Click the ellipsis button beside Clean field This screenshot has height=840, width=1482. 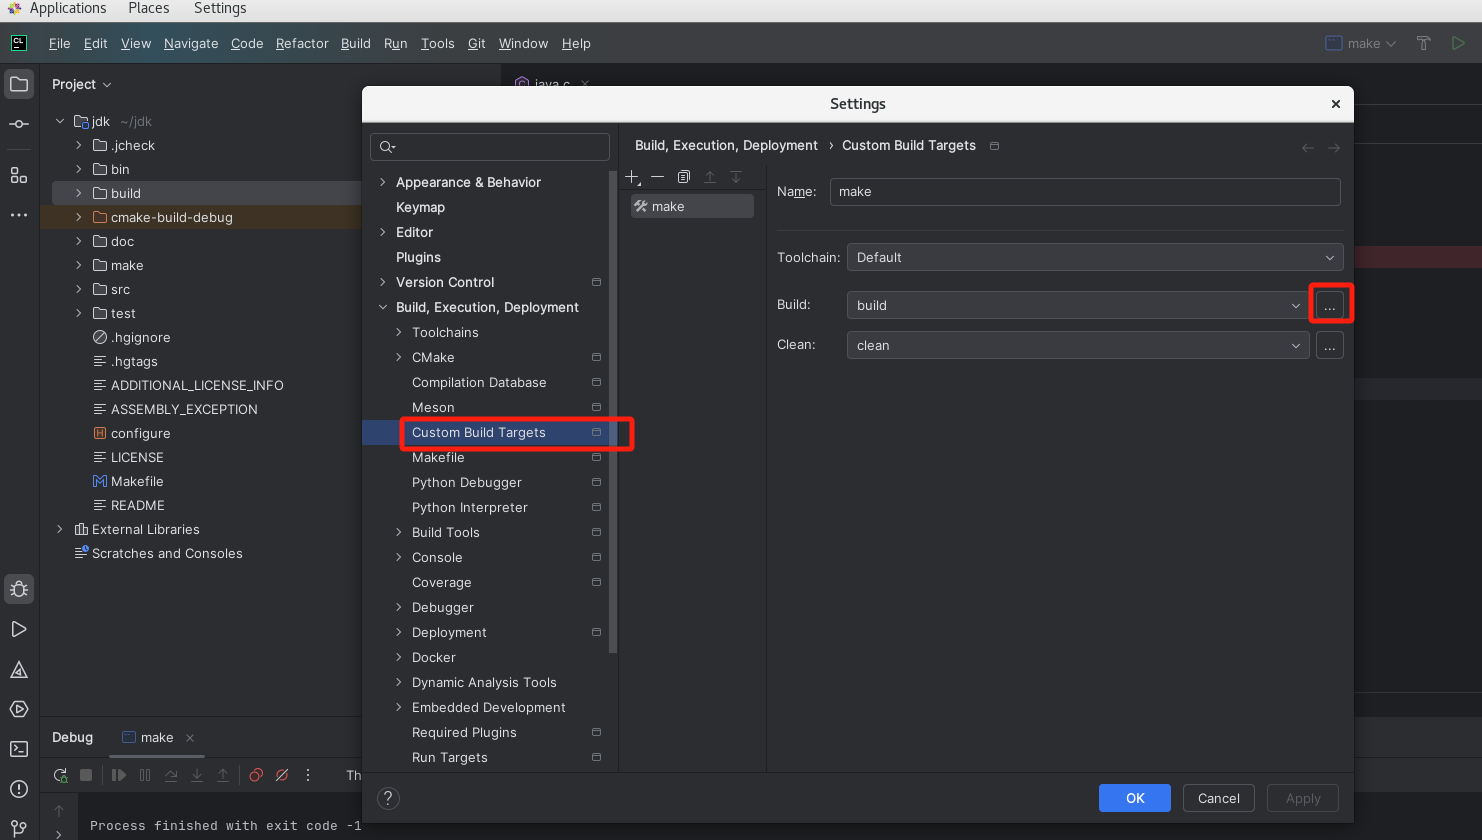click(1330, 345)
